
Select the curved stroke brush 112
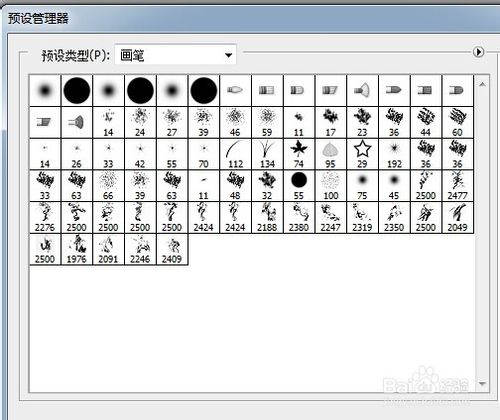point(235,154)
